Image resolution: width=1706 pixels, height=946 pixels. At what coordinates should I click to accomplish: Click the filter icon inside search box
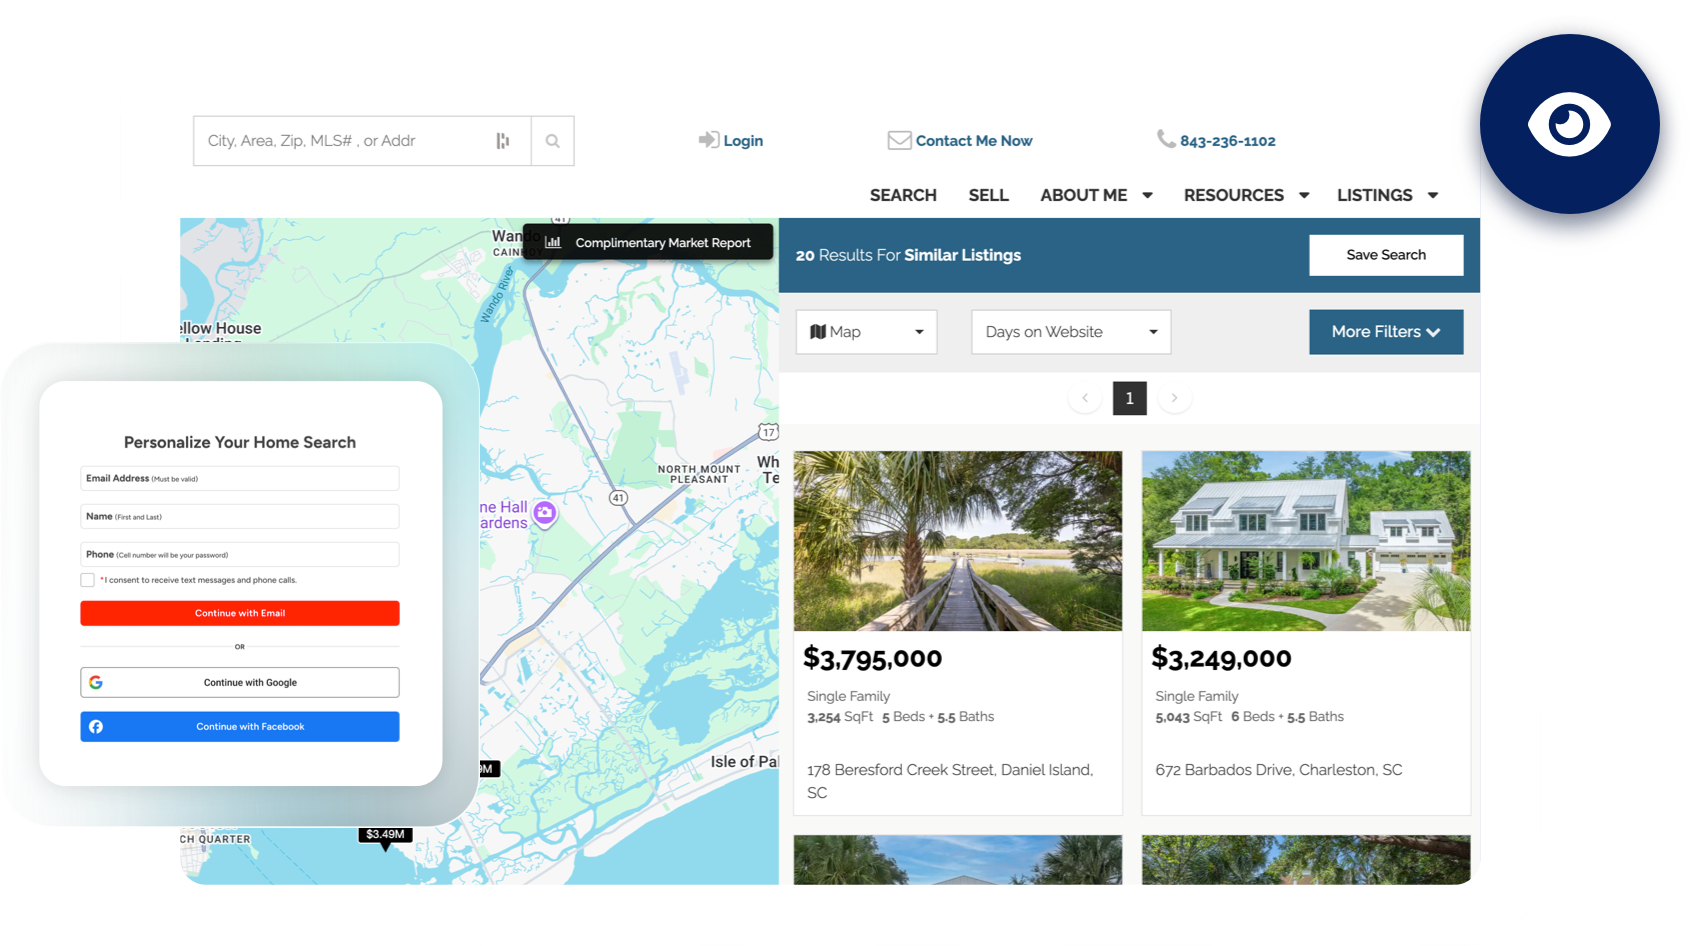(x=503, y=141)
